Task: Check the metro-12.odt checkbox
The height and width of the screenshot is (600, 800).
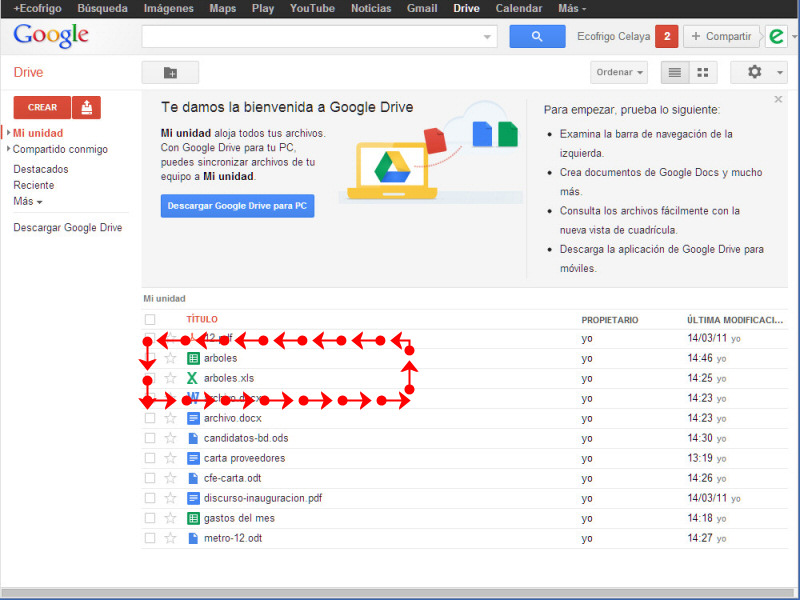Action: 149,538
